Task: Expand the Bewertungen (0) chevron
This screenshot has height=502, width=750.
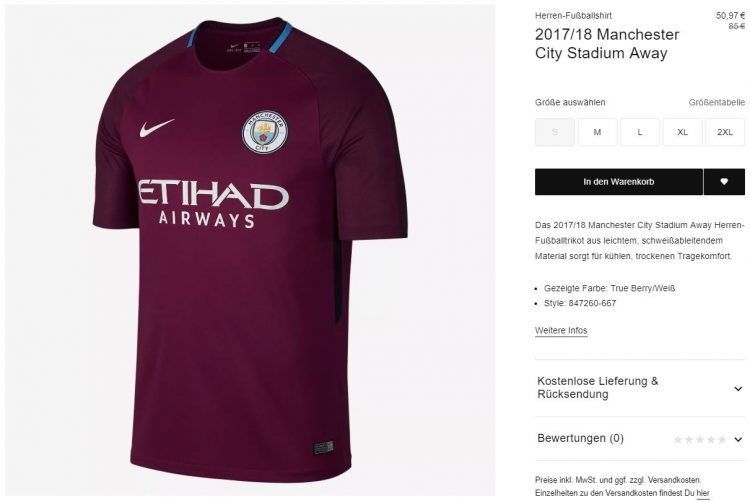Action: (738, 439)
